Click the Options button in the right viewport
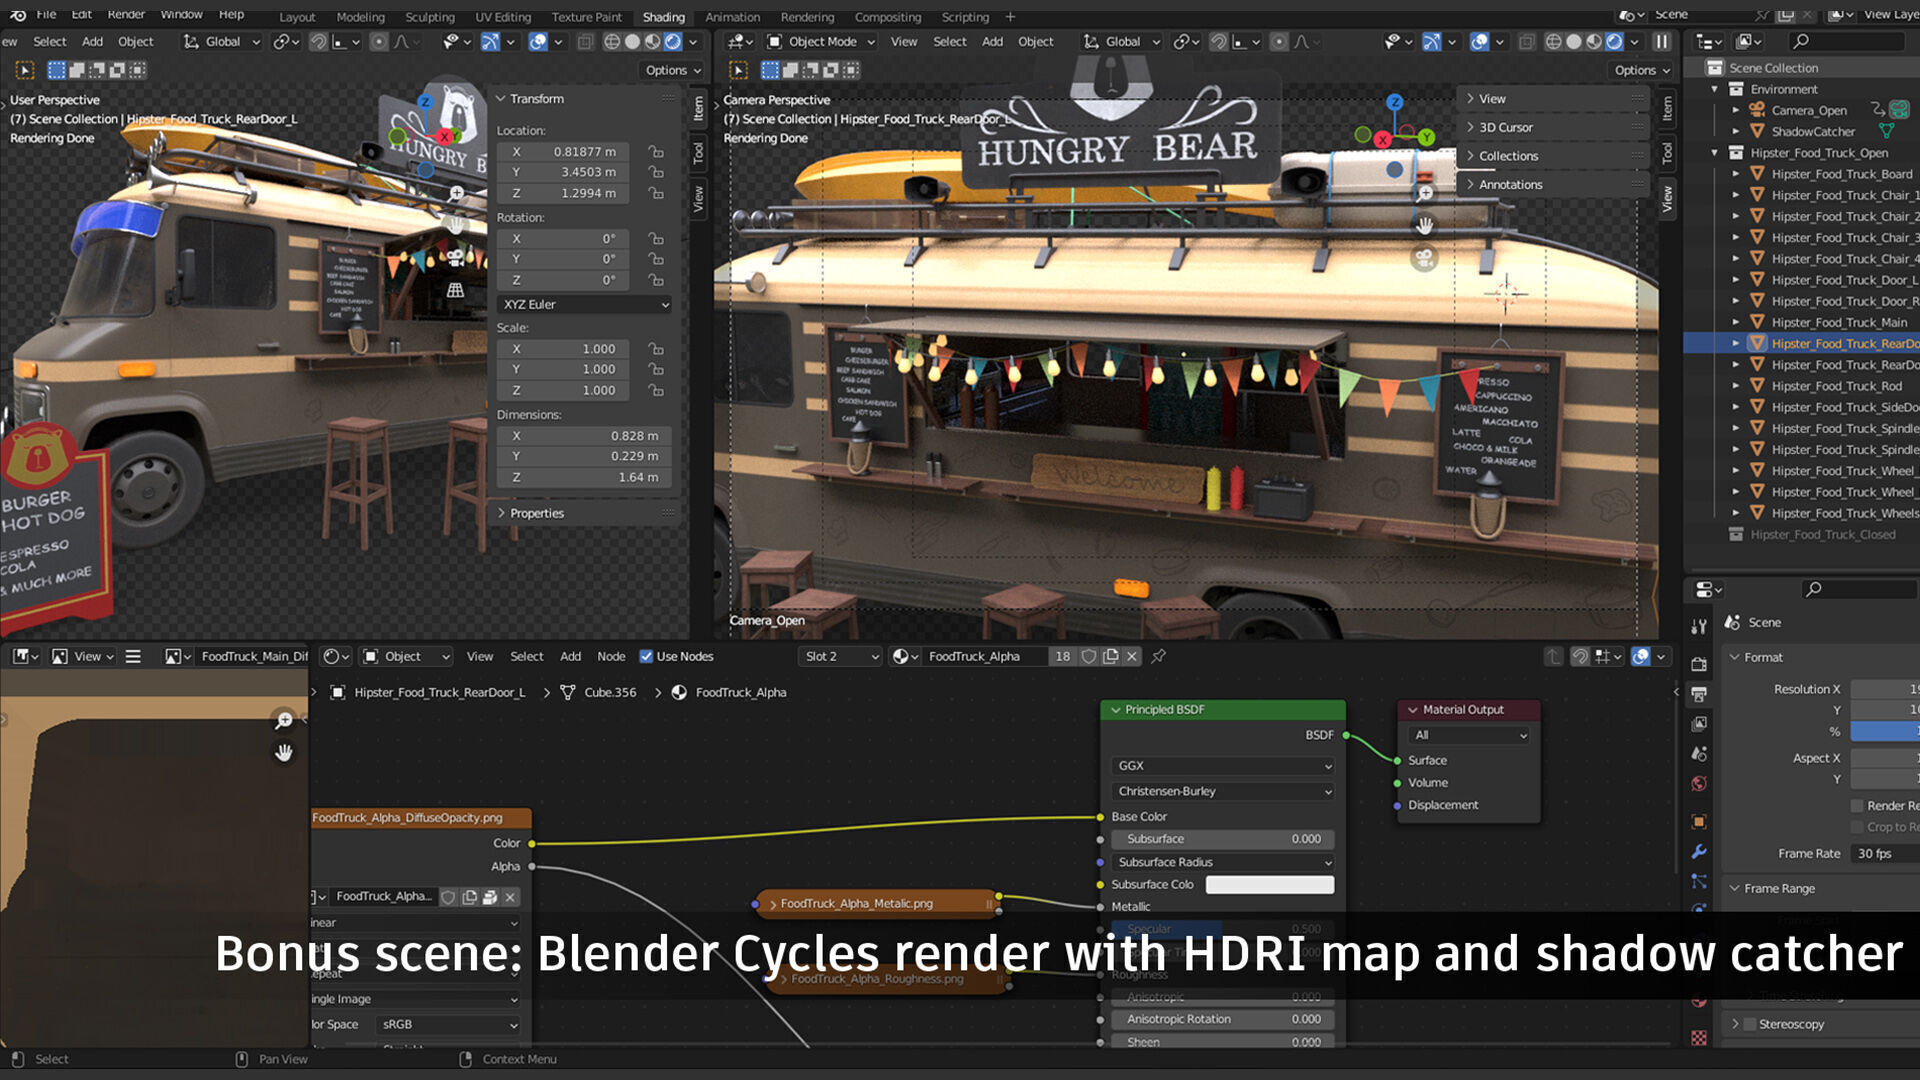 tap(1641, 70)
